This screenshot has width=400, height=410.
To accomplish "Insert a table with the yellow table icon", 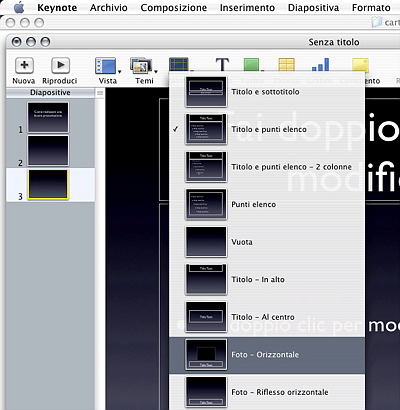I will pyautogui.click(x=287, y=65).
